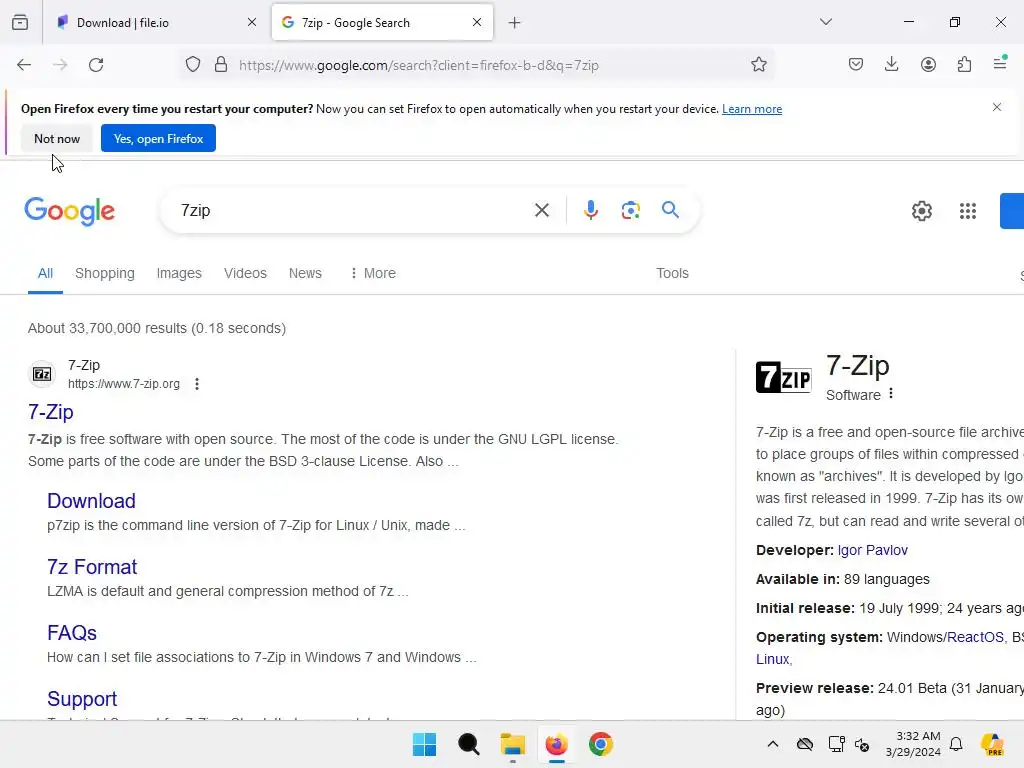Open taskbar Search

pos(469,744)
